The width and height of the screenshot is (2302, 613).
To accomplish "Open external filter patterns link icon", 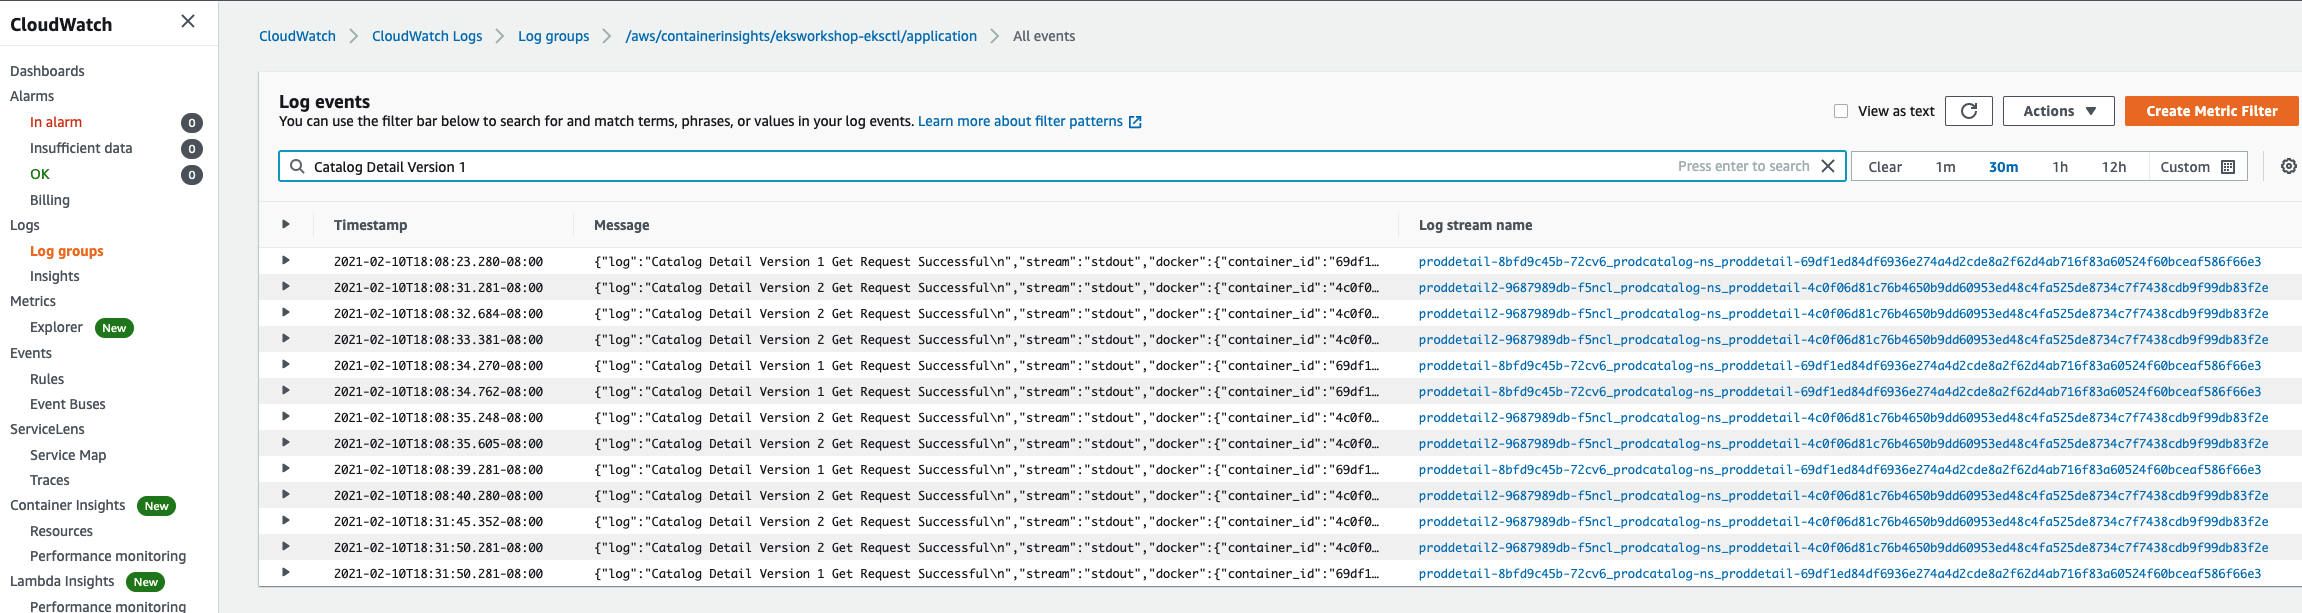I will (x=1135, y=122).
